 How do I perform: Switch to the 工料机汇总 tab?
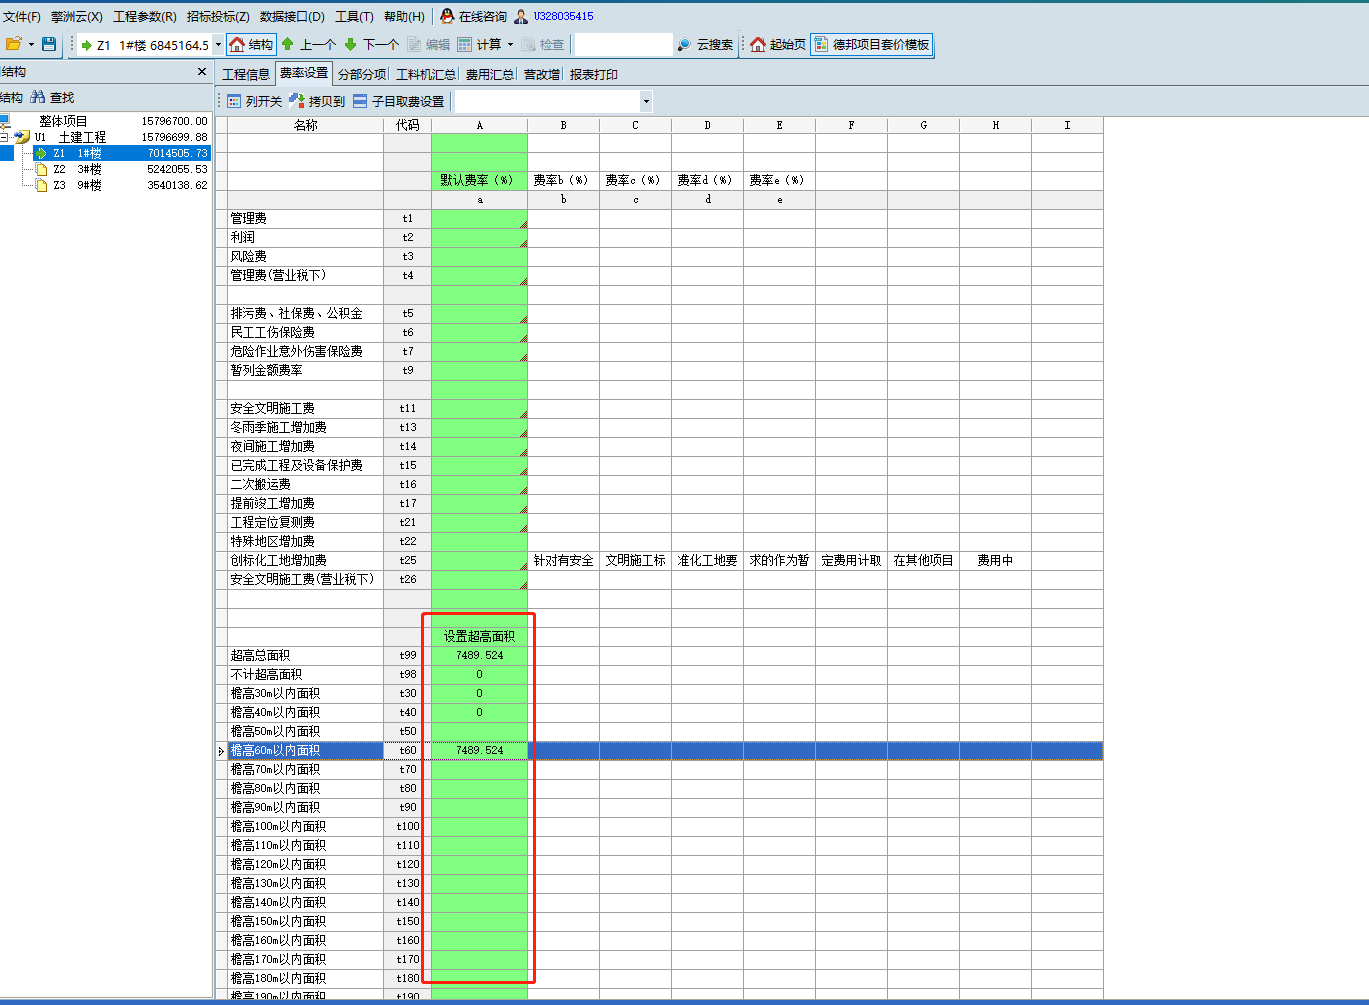(x=426, y=74)
